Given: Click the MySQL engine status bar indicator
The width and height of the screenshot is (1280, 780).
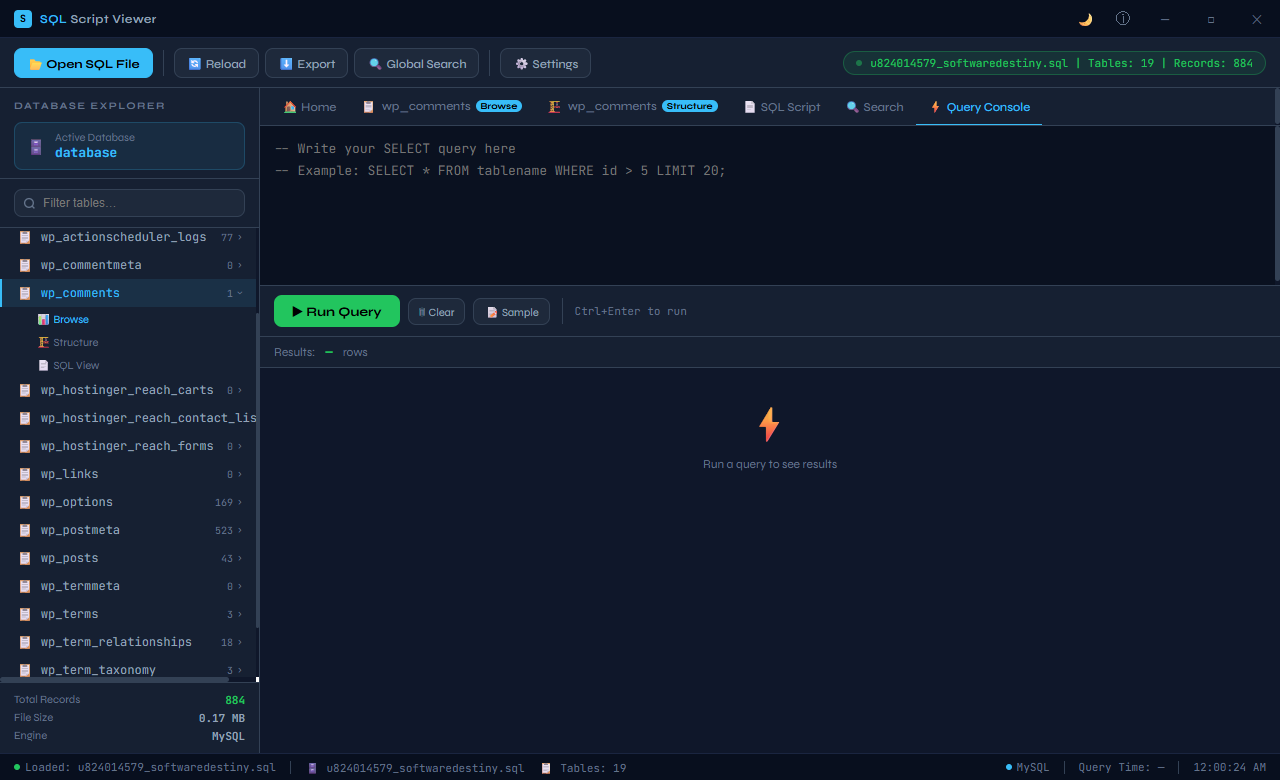Looking at the screenshot, I should pyautogui.click(x=1028, y=768).
